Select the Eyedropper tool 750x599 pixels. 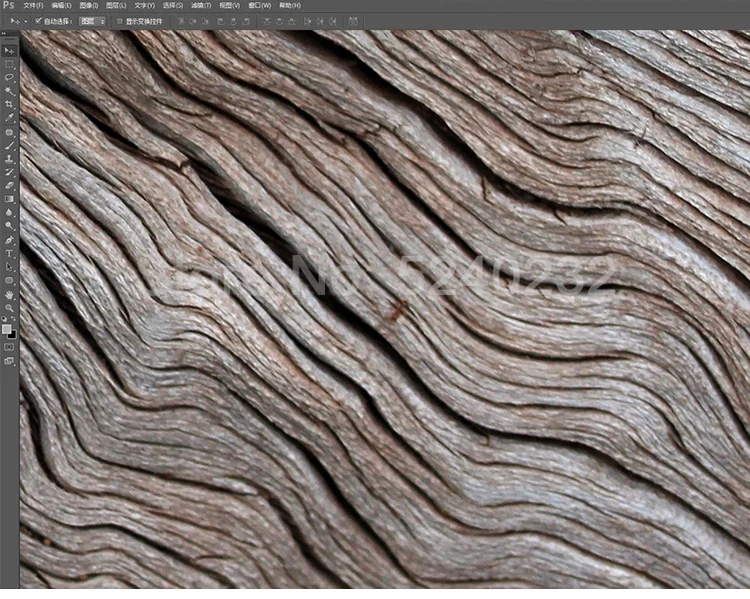point(9,118)
